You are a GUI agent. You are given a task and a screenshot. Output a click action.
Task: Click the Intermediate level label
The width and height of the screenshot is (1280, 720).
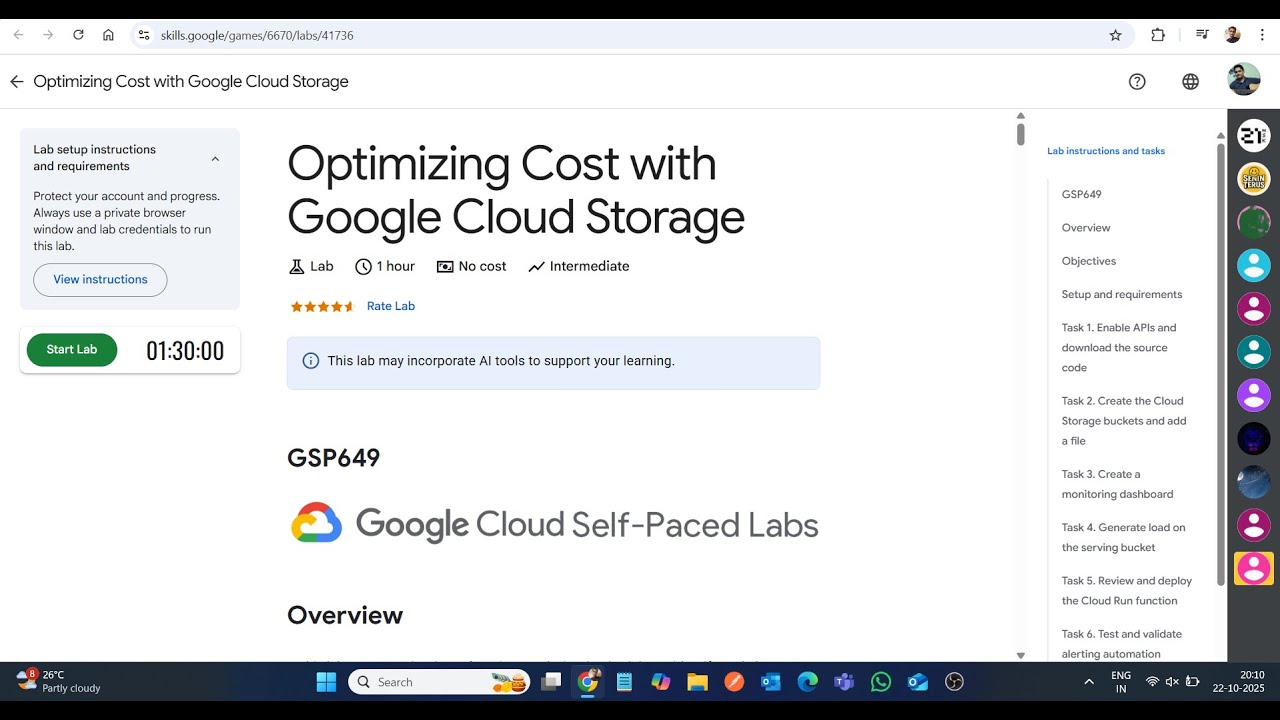(579, 266)
